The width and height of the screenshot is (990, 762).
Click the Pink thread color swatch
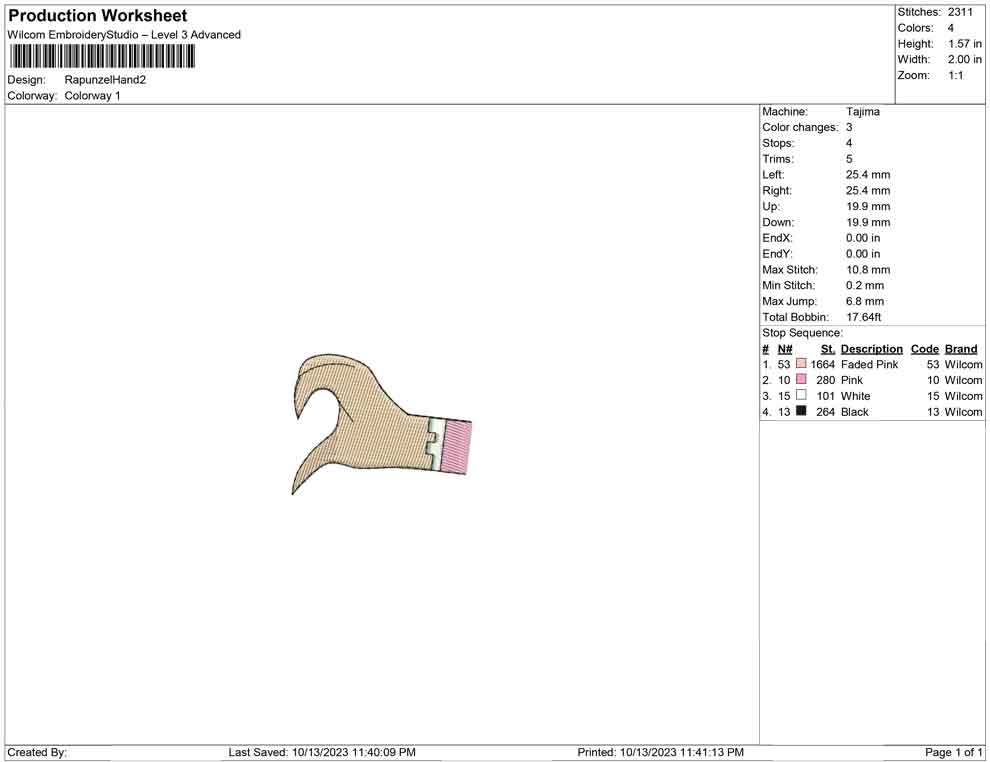(x=801, y=379)
